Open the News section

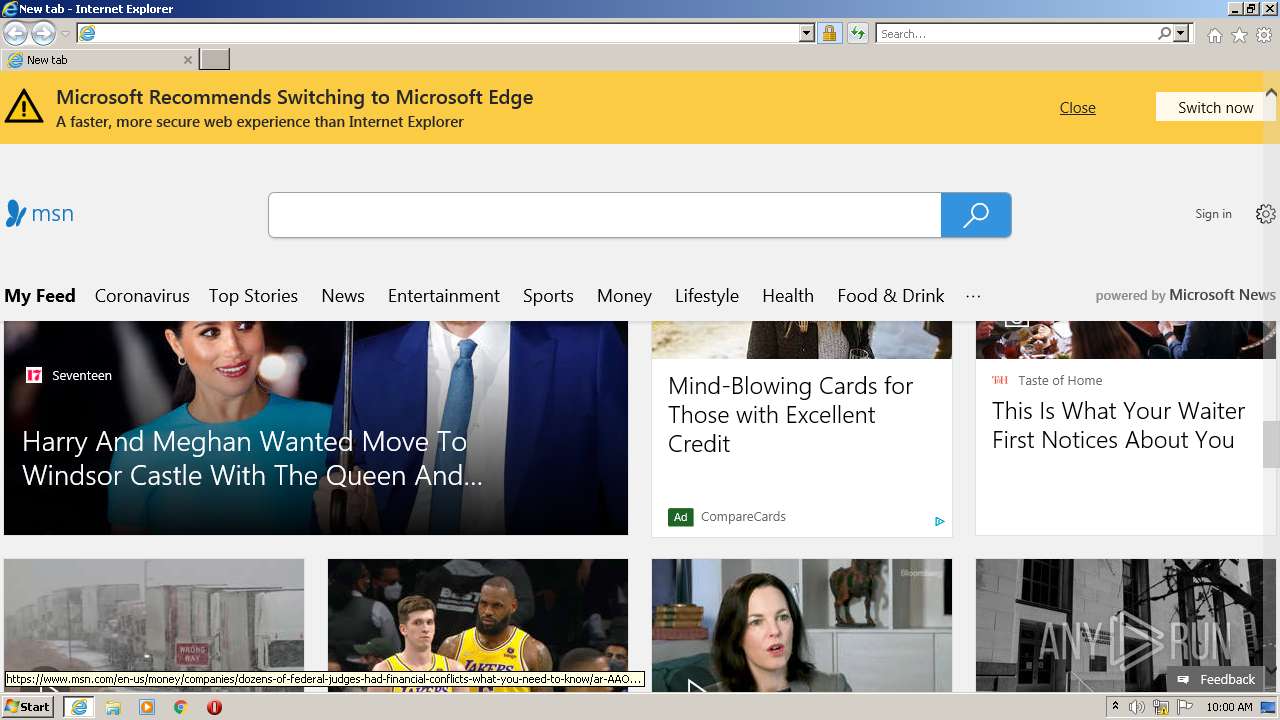(343, 296)
